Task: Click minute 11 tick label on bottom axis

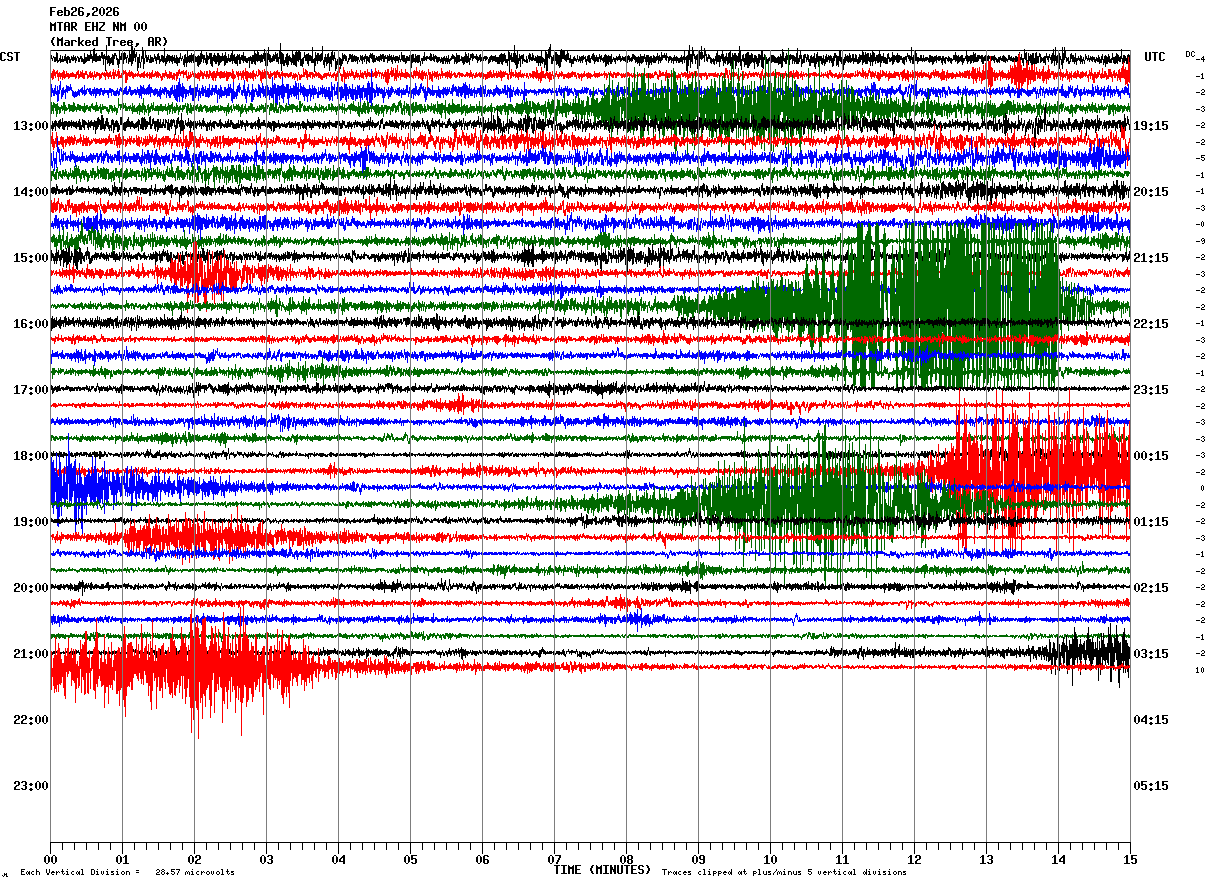Action: pos(842,859)
